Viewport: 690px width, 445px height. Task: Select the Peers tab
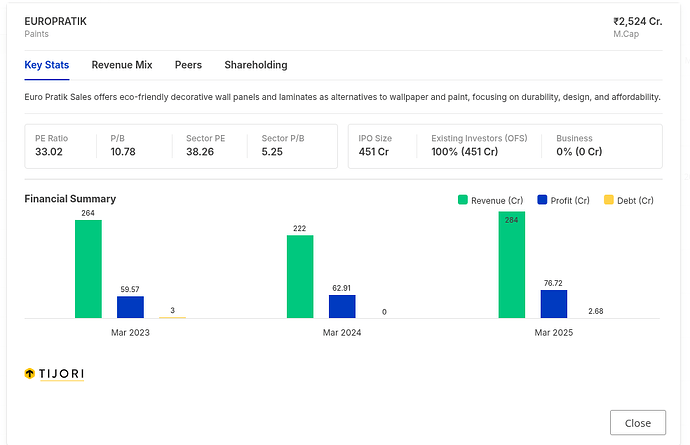(188, 65)
